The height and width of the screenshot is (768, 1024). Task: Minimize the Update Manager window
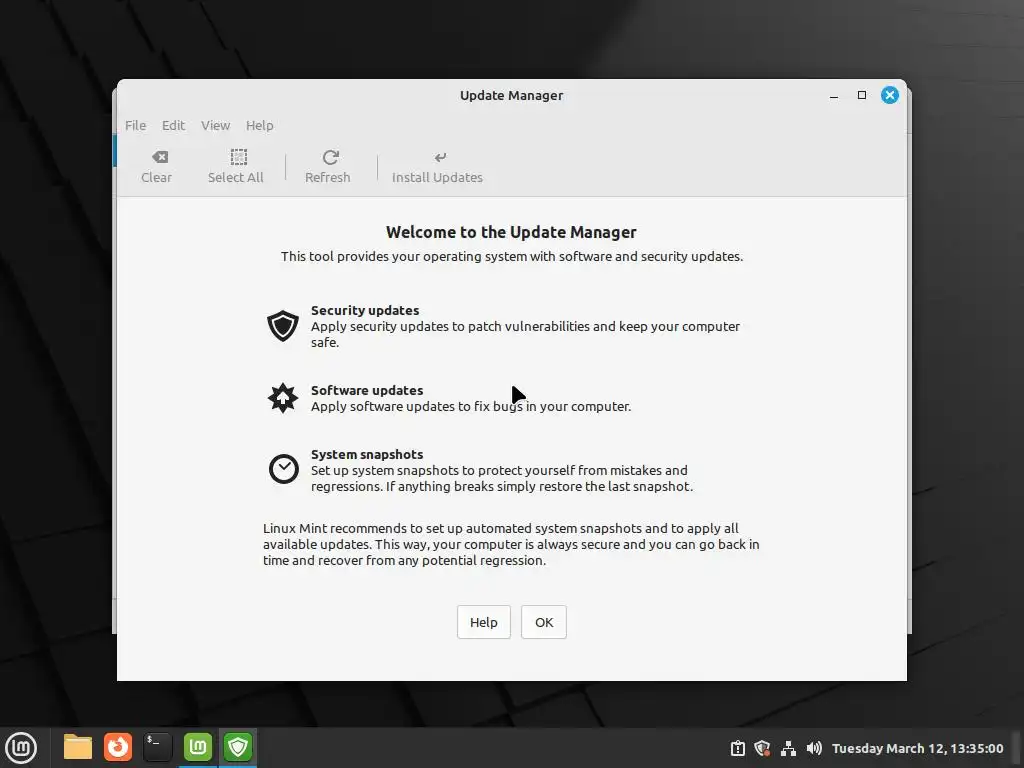[x=834, y=95]
